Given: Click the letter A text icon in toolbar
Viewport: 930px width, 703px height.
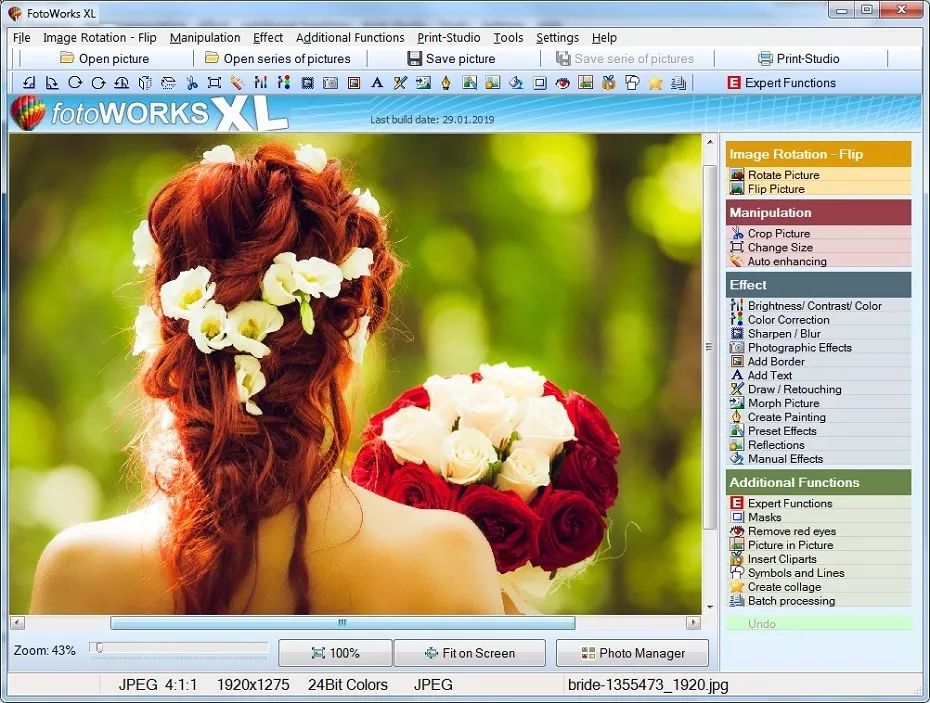Looking at the screenshot, I should coord(377,83).
